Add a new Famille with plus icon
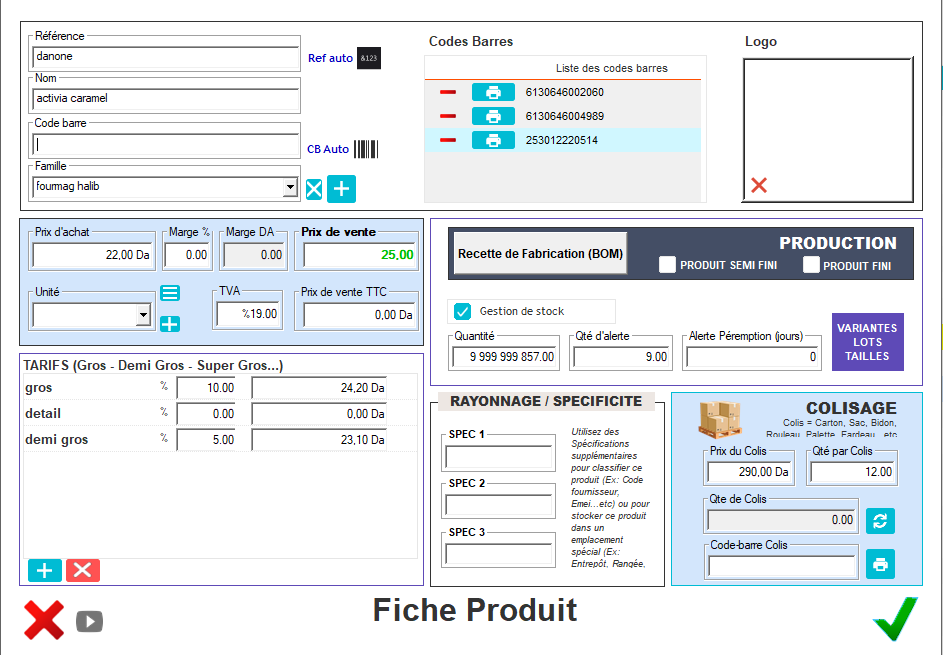 342,189
